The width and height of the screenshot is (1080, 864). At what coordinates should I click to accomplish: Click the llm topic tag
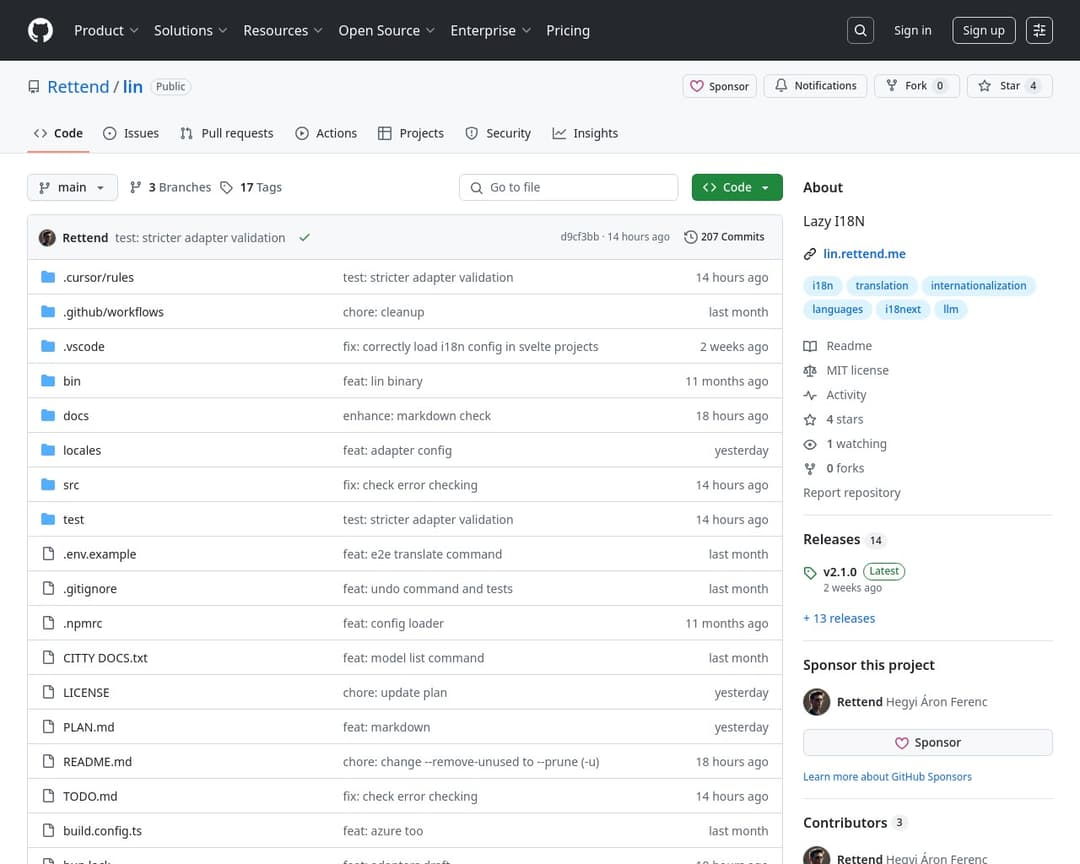click(x=951, y=309)
